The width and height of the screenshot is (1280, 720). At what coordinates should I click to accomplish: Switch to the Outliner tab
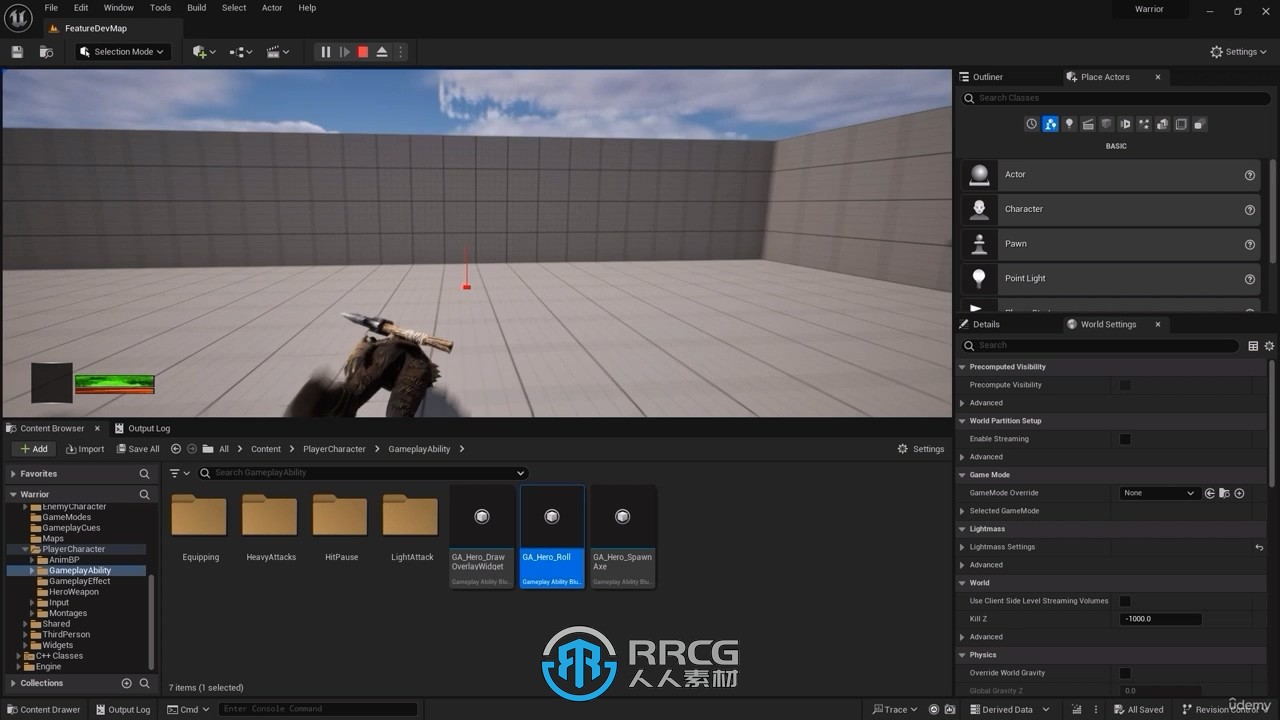[981, 77]
